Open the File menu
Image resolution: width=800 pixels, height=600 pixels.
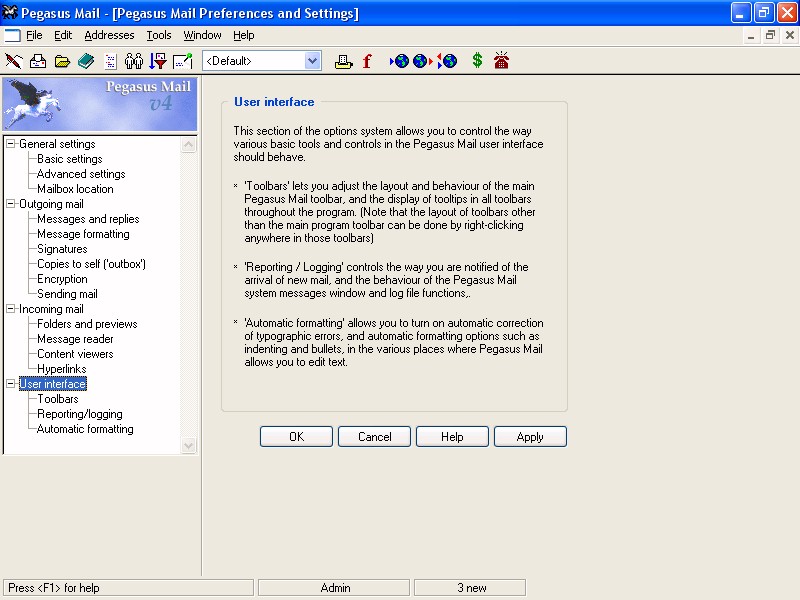34,35
